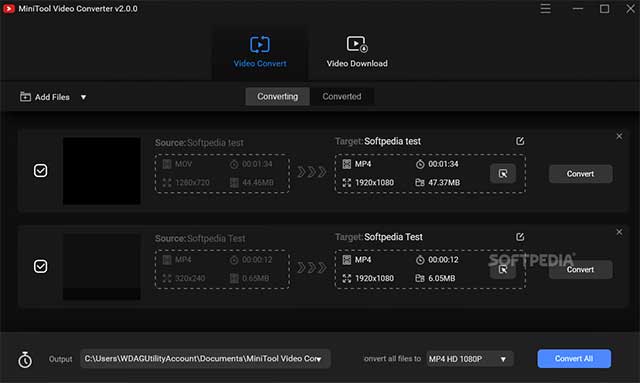The height and width of the screenshot is (383, 640).
Task: Click the 47.37MB target size value
Action: click(x=444, y=183)
